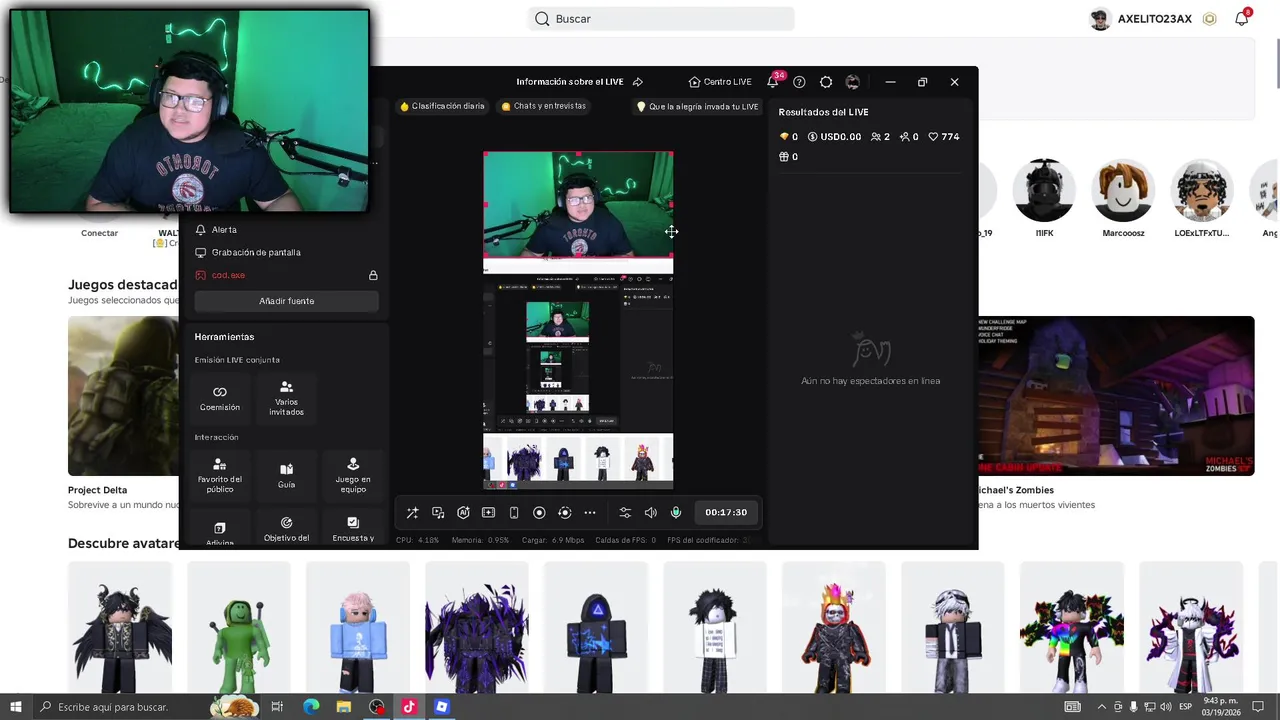Open Task View on the taskbar
Screen dimensions: 1280x720
tap(277, 707)
